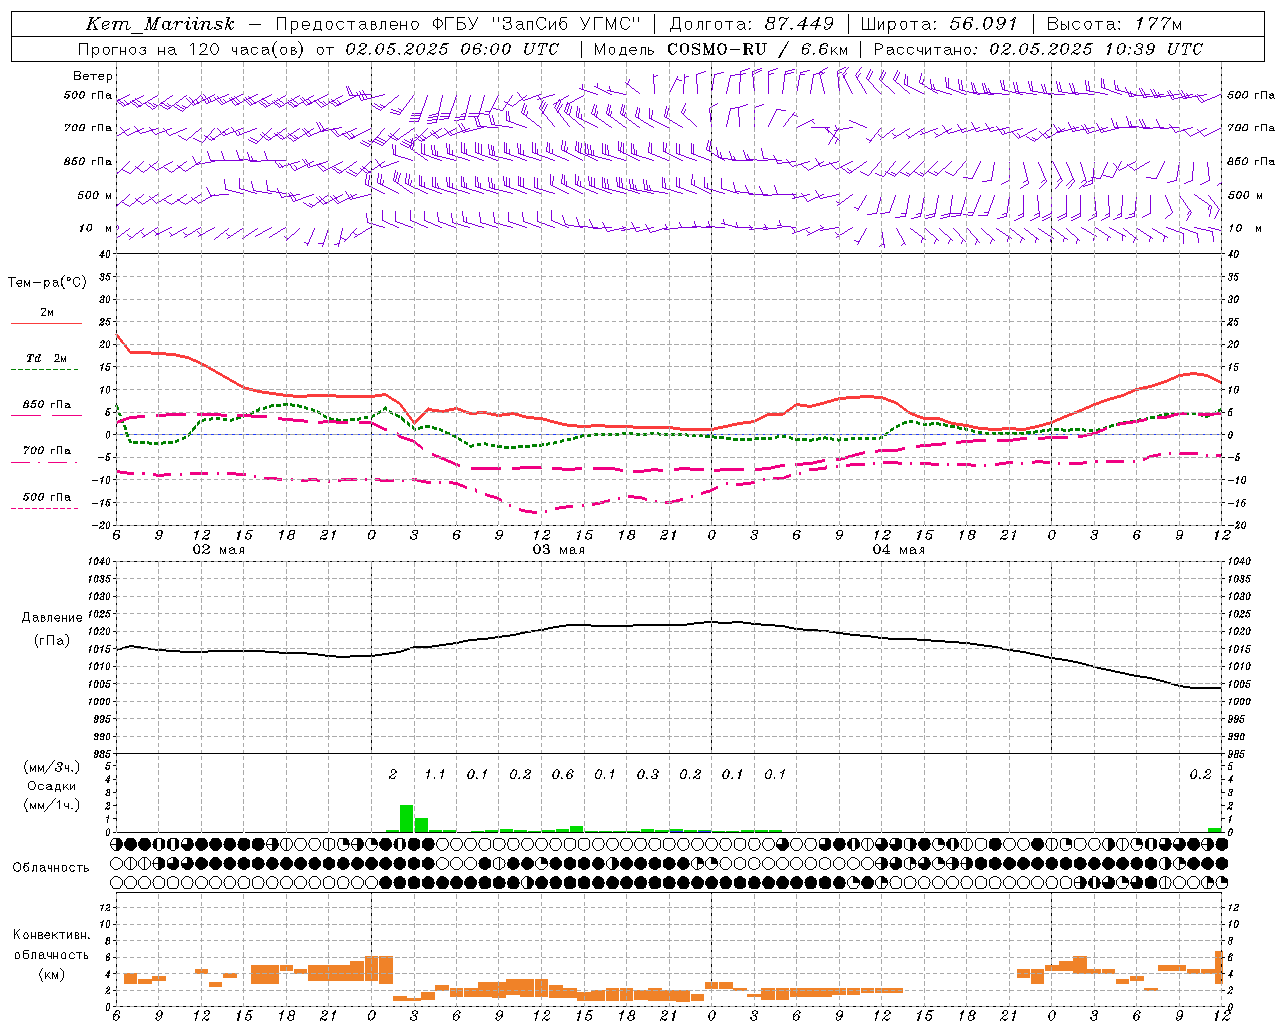Click the (мм/1ч.) precipitation unit label
The width and height of the screenshot is (1280, 1024).
52,805
